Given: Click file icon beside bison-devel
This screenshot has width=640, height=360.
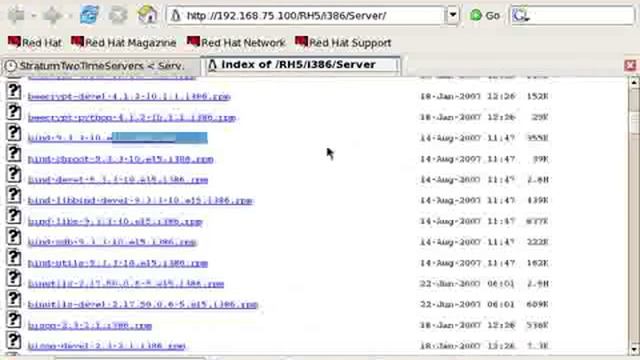Looking at the screenshot, I should tap(13, 341).
